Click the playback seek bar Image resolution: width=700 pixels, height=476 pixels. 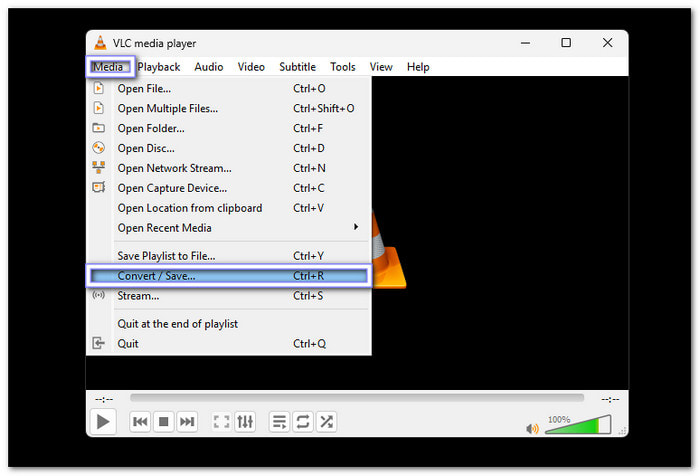click(x=356, y=398)
